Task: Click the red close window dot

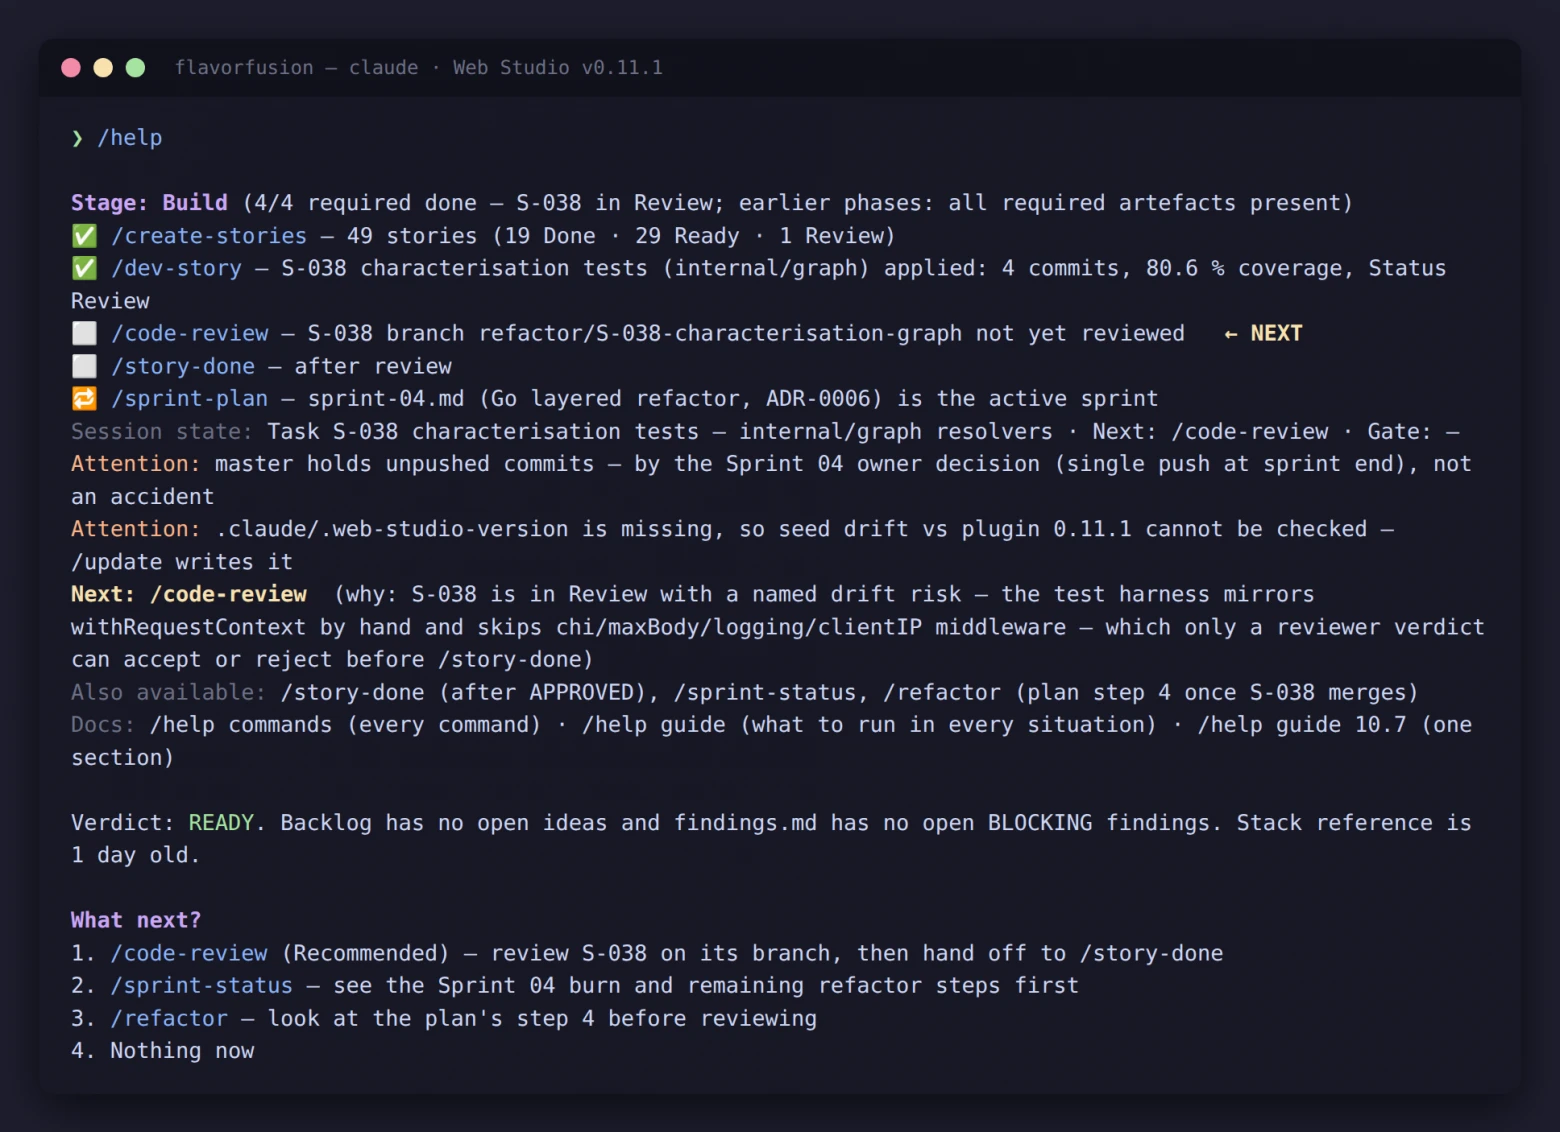Action: click(71, 68)
